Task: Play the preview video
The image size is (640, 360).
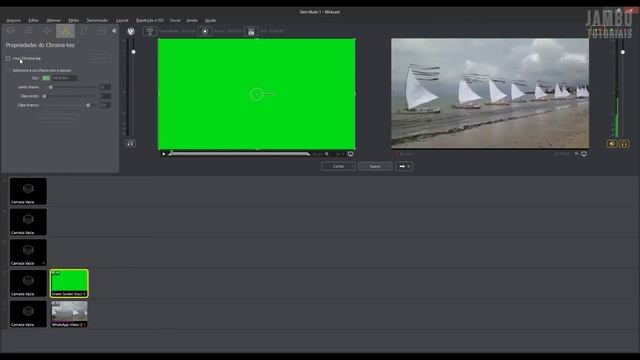Action: tap(164, 154)
